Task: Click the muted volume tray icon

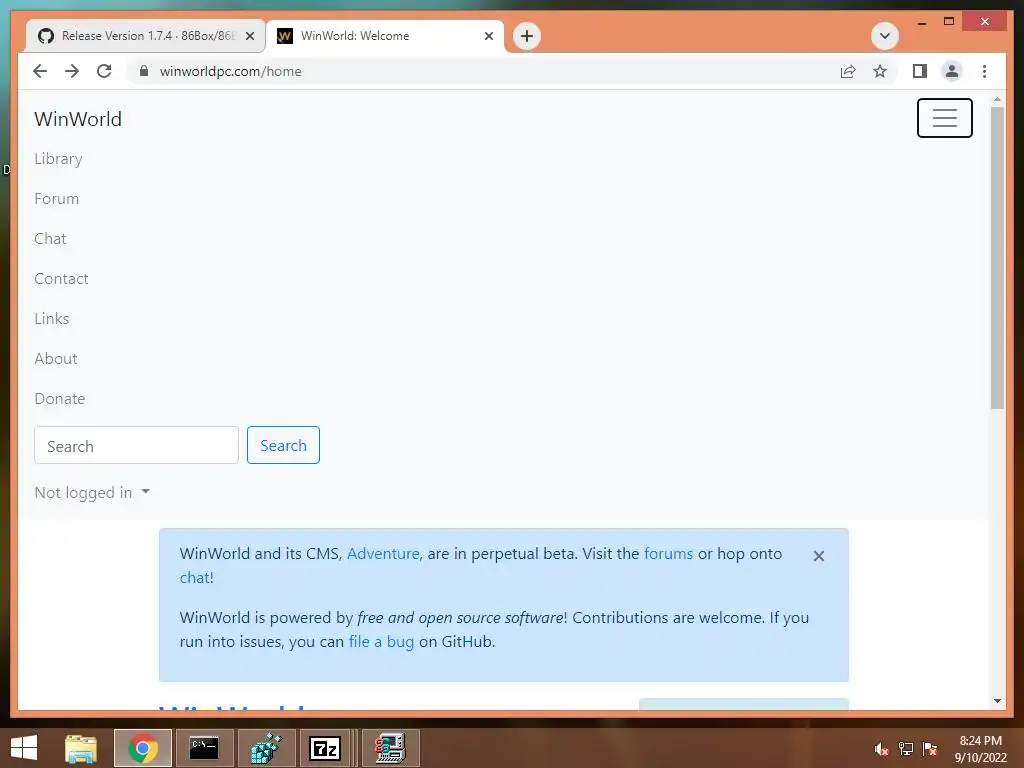Action: [881, 749]
